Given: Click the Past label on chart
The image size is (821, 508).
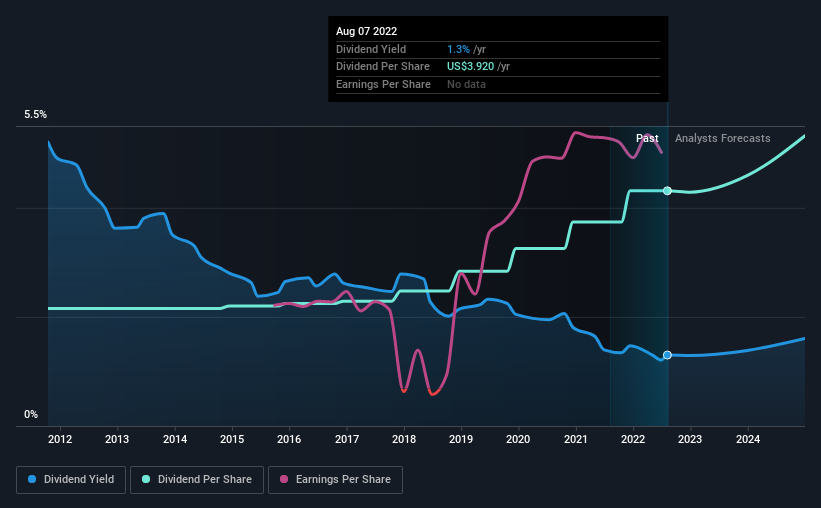Looking at the screenshot, I should click(x=647, y=138).
